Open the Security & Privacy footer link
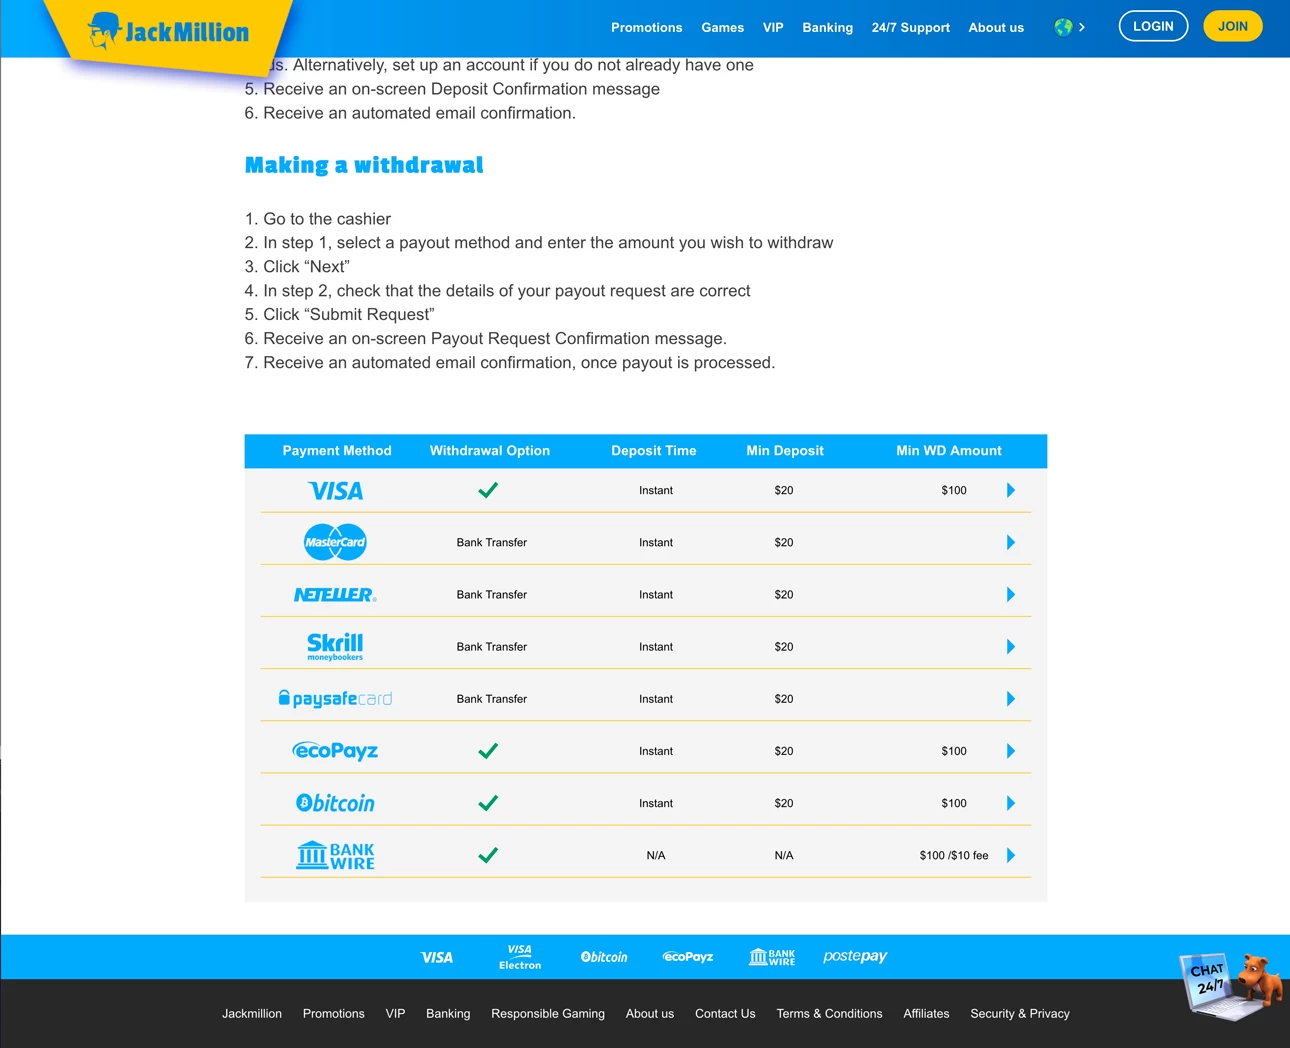This screenshot has height=1048, width=1290. [x=1020, y=1014]
